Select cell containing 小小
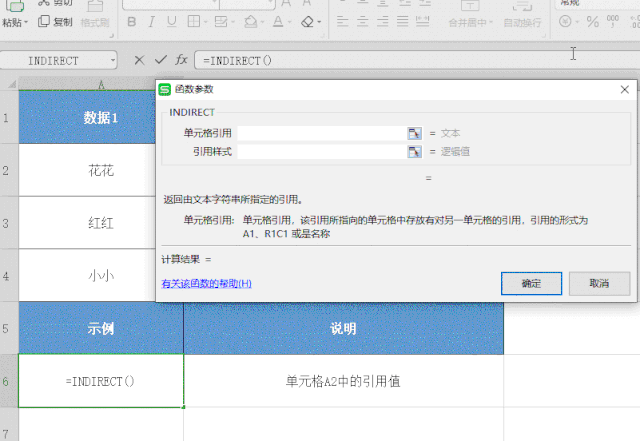The width and height of the screenshot is (640, 441). coord(87,276)
